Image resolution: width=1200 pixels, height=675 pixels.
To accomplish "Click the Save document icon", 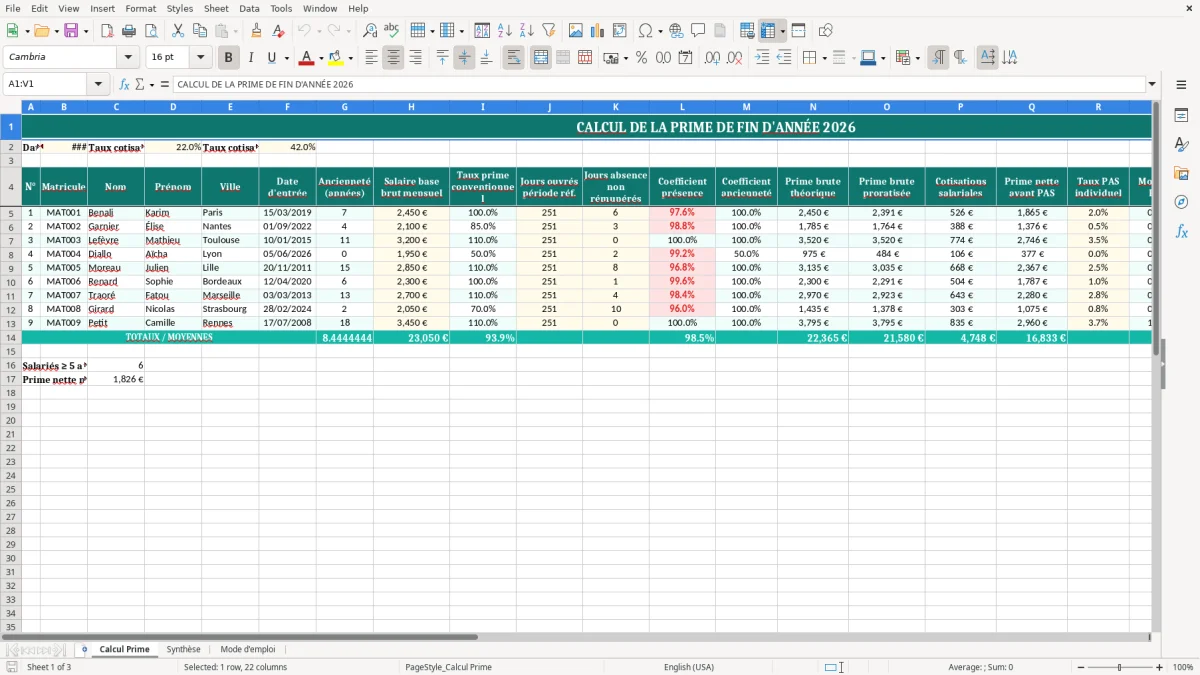I will tap(71, 31).
